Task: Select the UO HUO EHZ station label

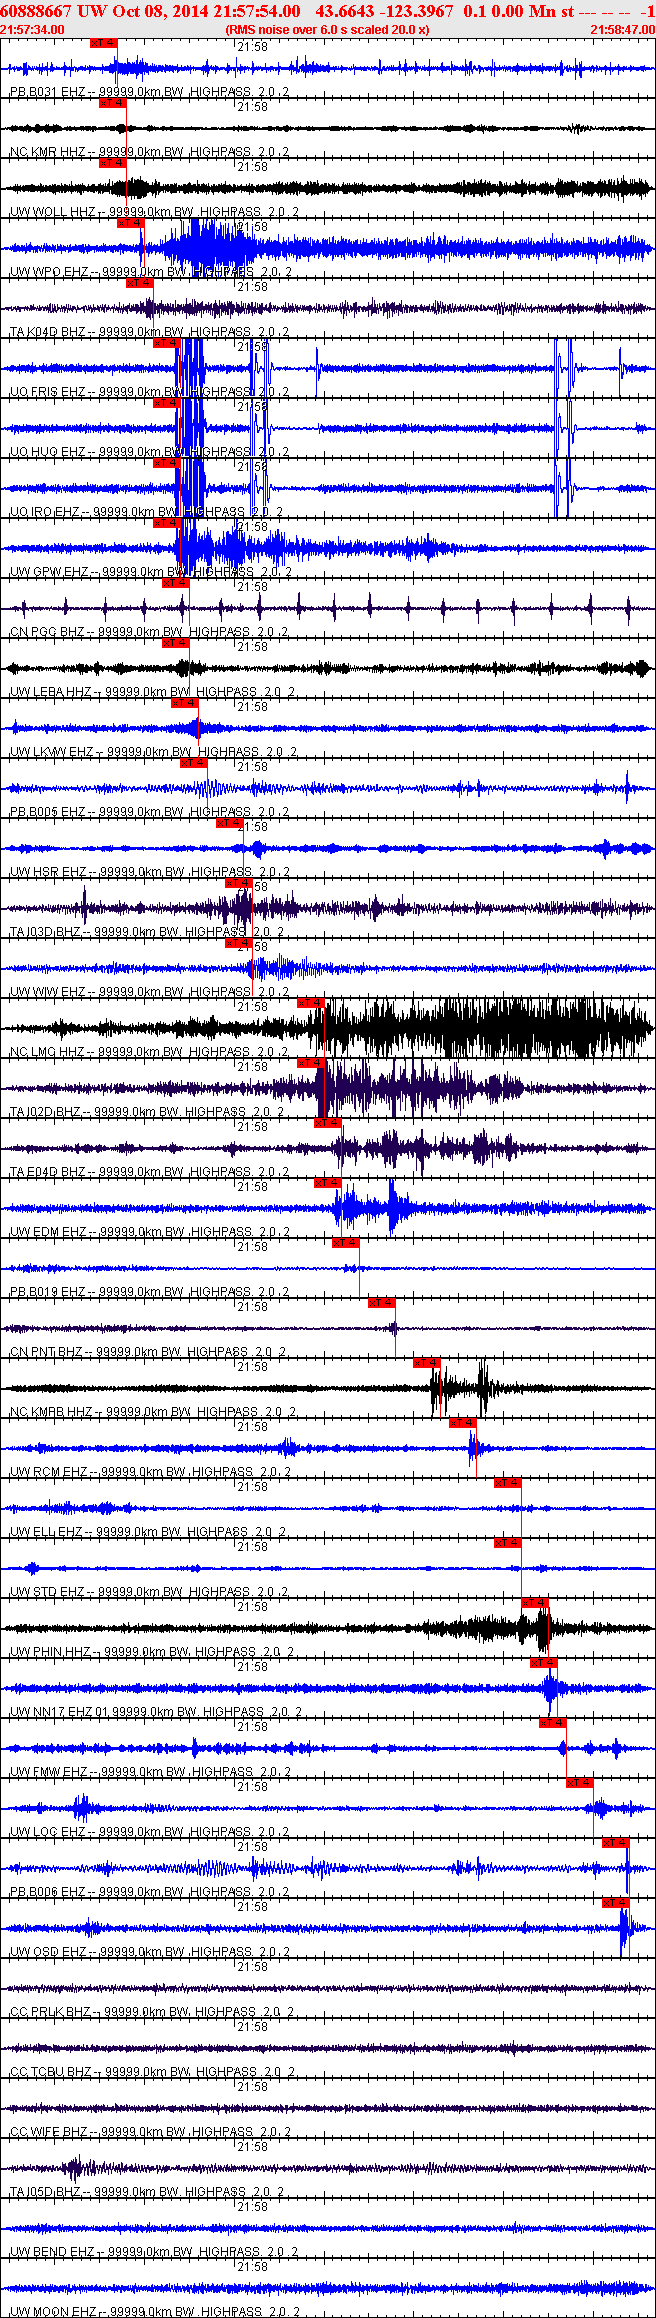Action: point(149,452)
